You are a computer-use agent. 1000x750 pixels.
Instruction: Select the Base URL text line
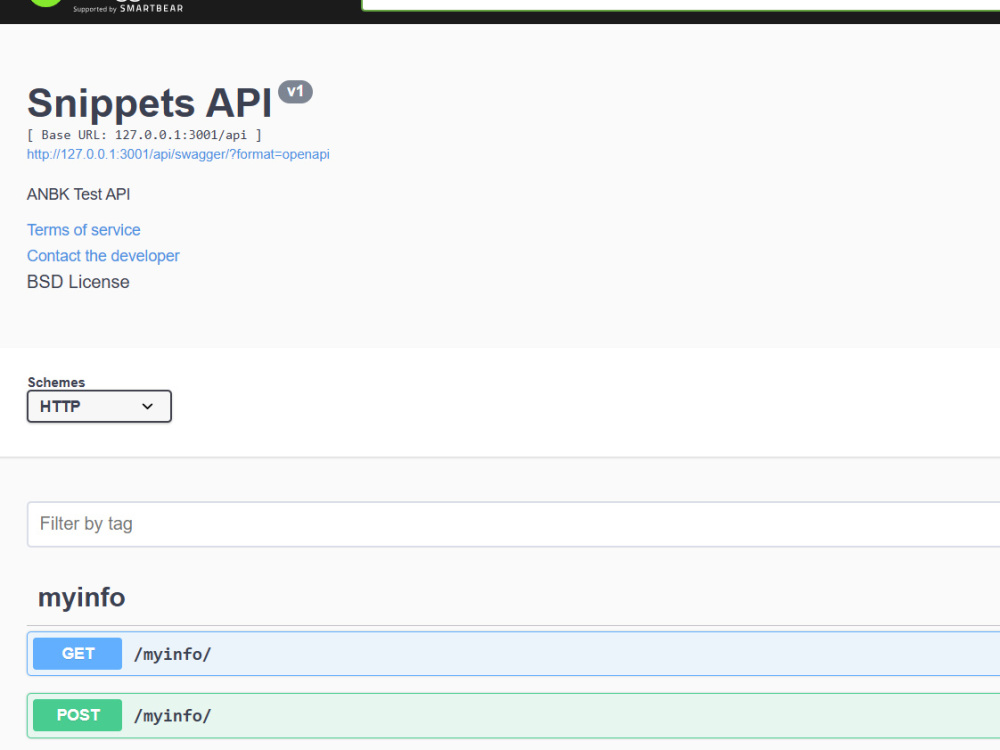pos(144,135)
